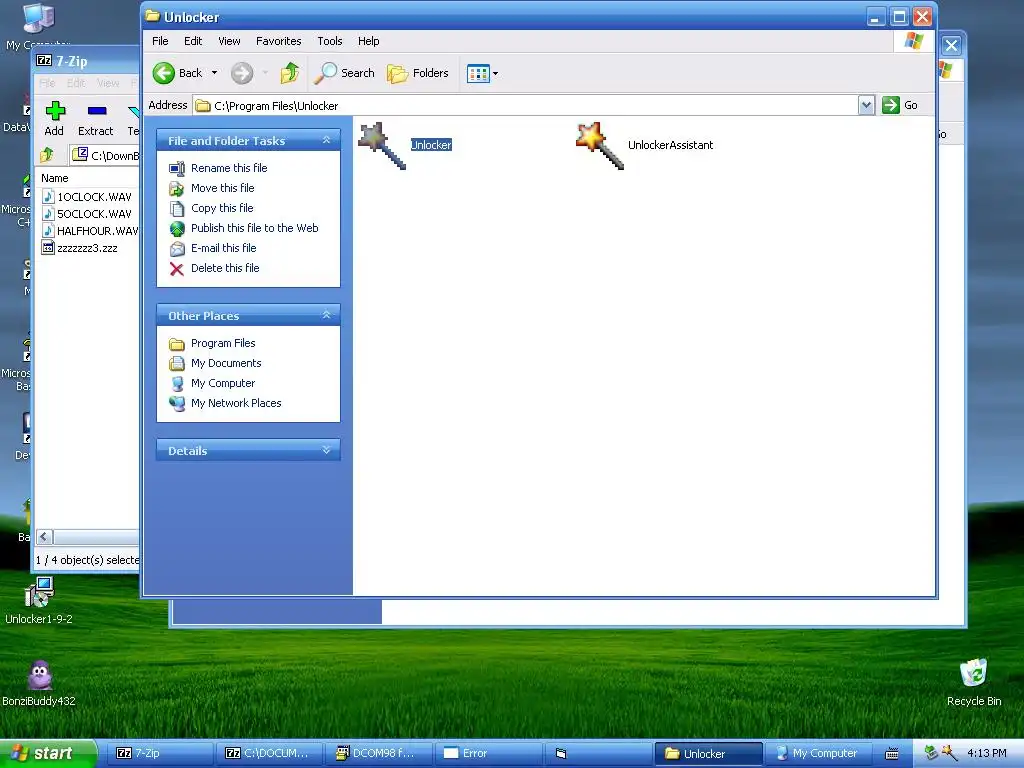
Task: Switch to My Computer taskbar button
Action: [818, 754]
